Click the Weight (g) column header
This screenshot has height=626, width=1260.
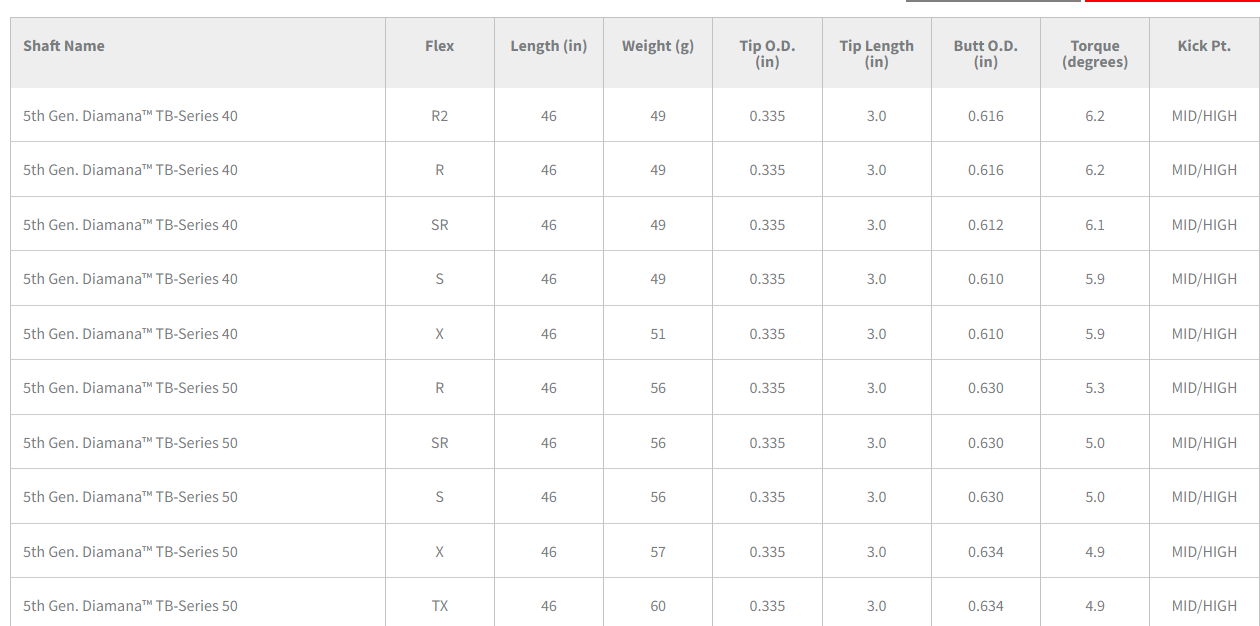pos(657,46)
